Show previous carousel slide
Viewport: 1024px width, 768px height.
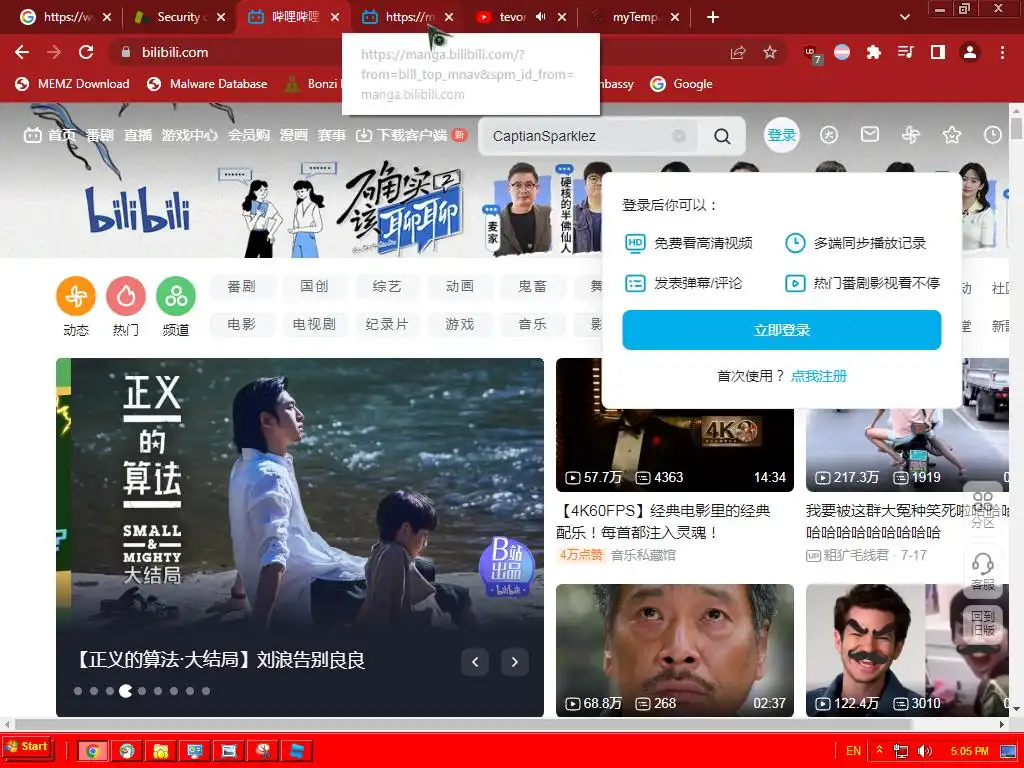click(475, 662)
